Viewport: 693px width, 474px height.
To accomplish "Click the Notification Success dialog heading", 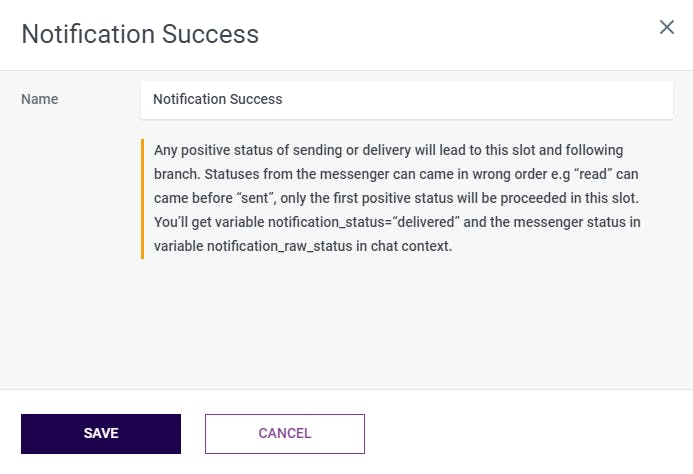I will pyautogui.click(x=140, y=34).
